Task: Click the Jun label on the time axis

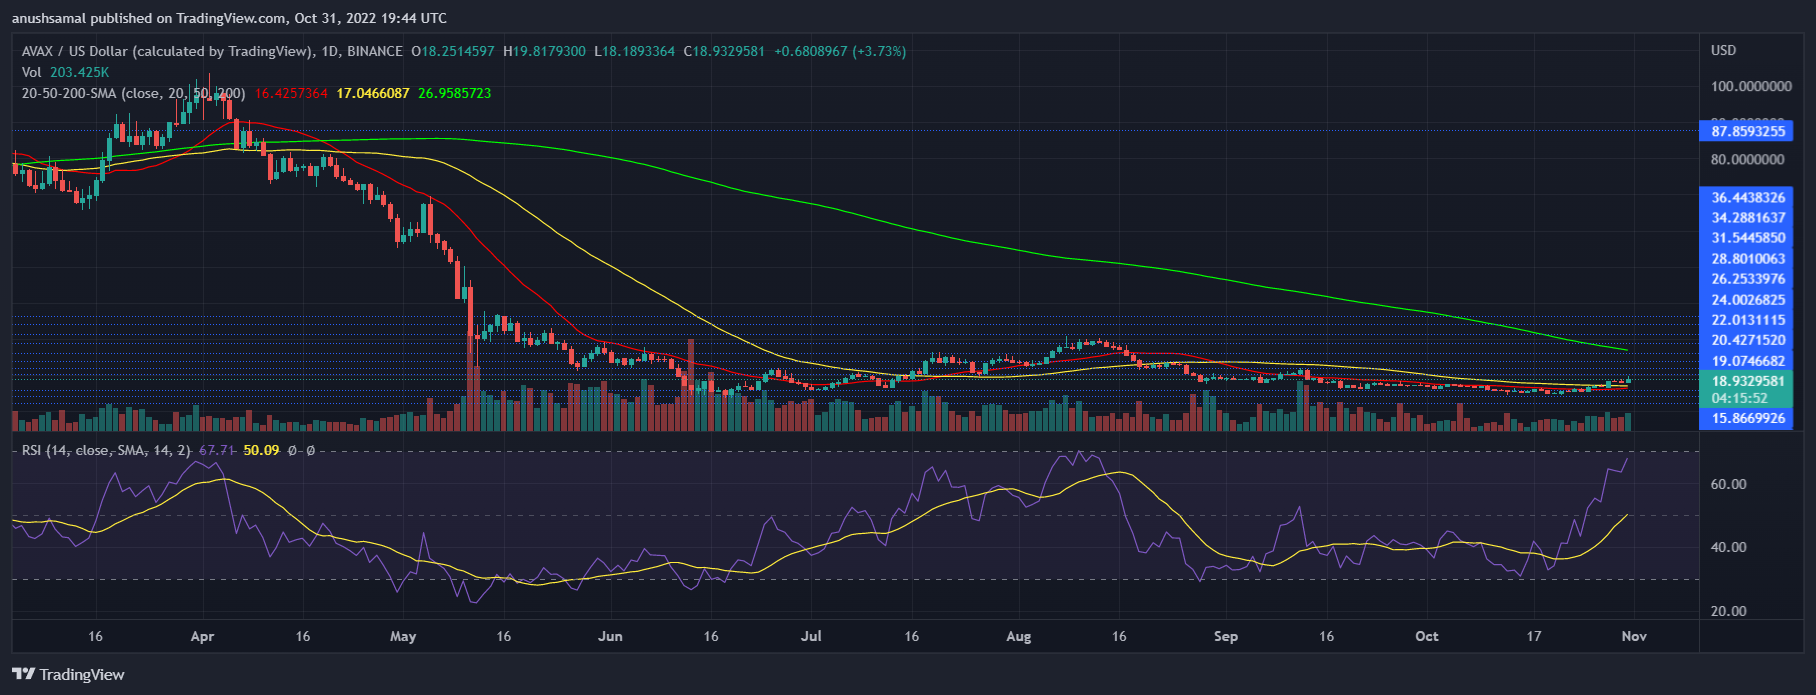Action: 610,636
